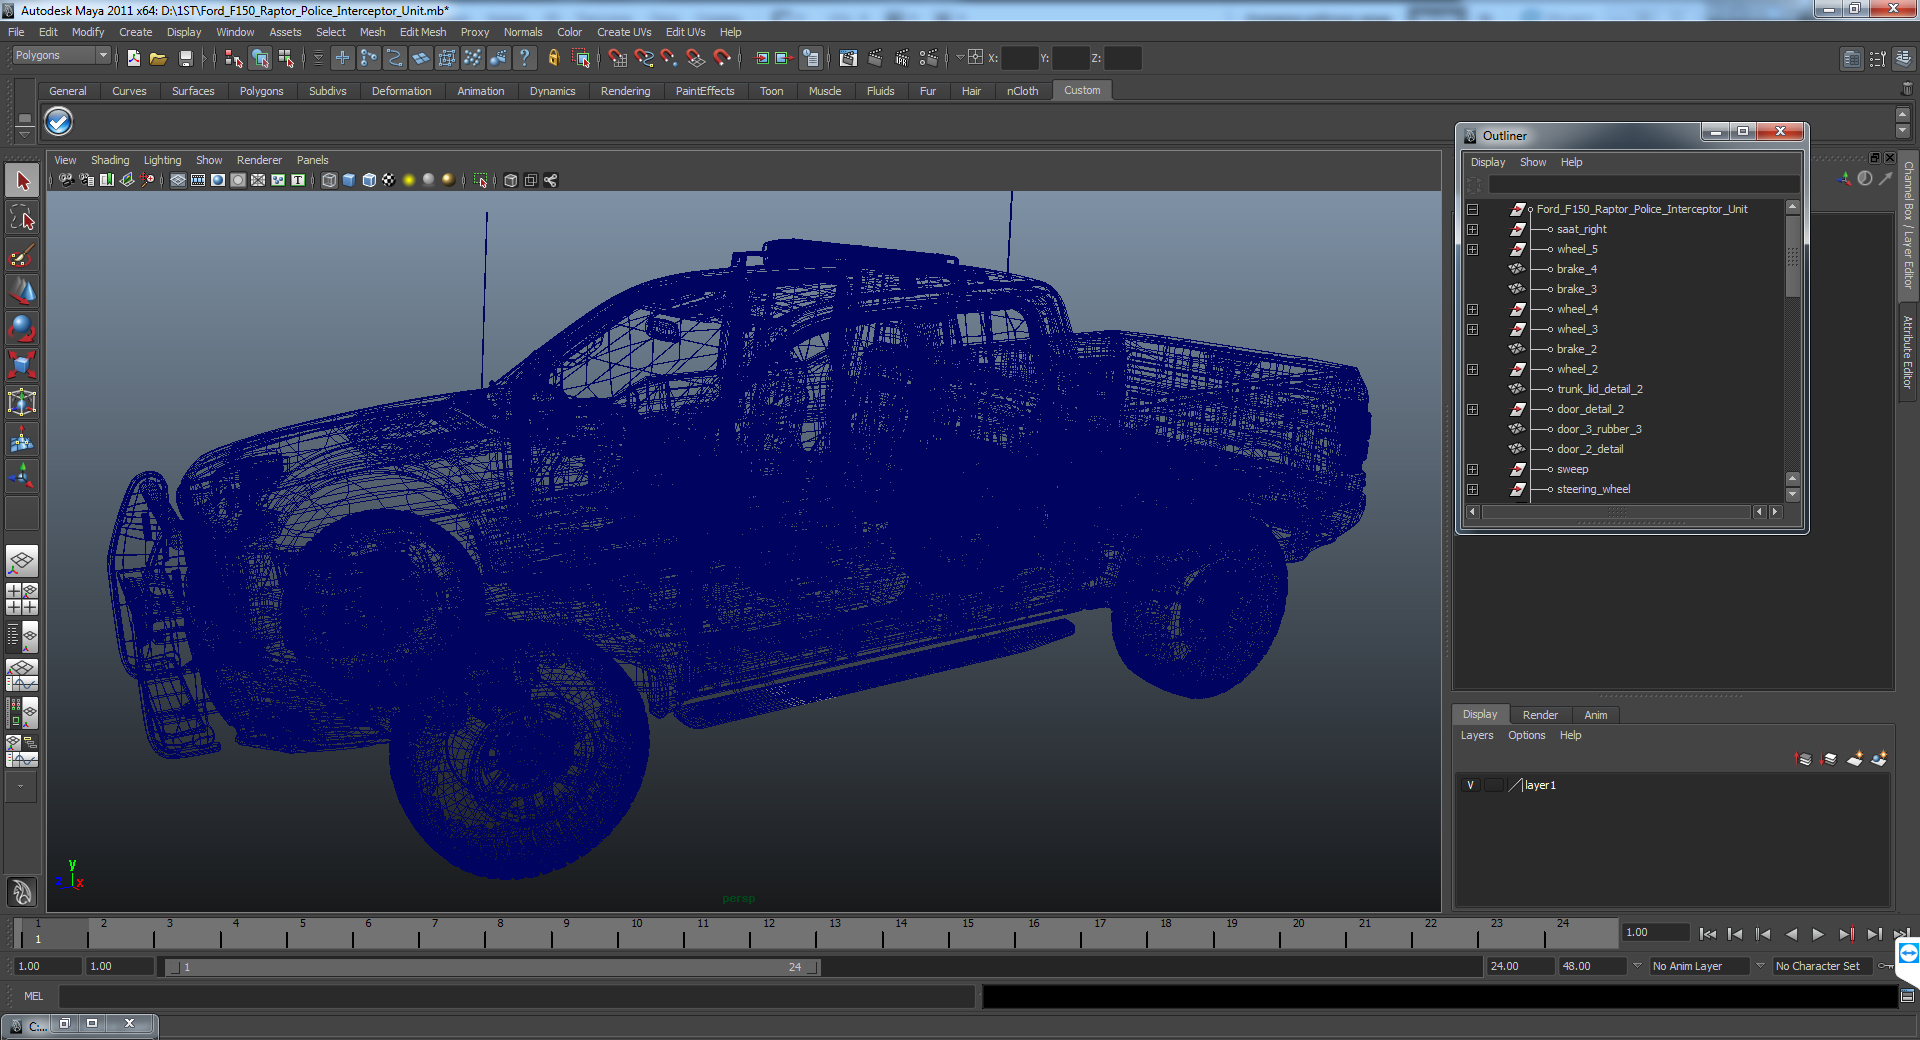Open the Polygons menu set dropdown
The width and height of the screenshot is (1920, 1040).
pos(61,56)
